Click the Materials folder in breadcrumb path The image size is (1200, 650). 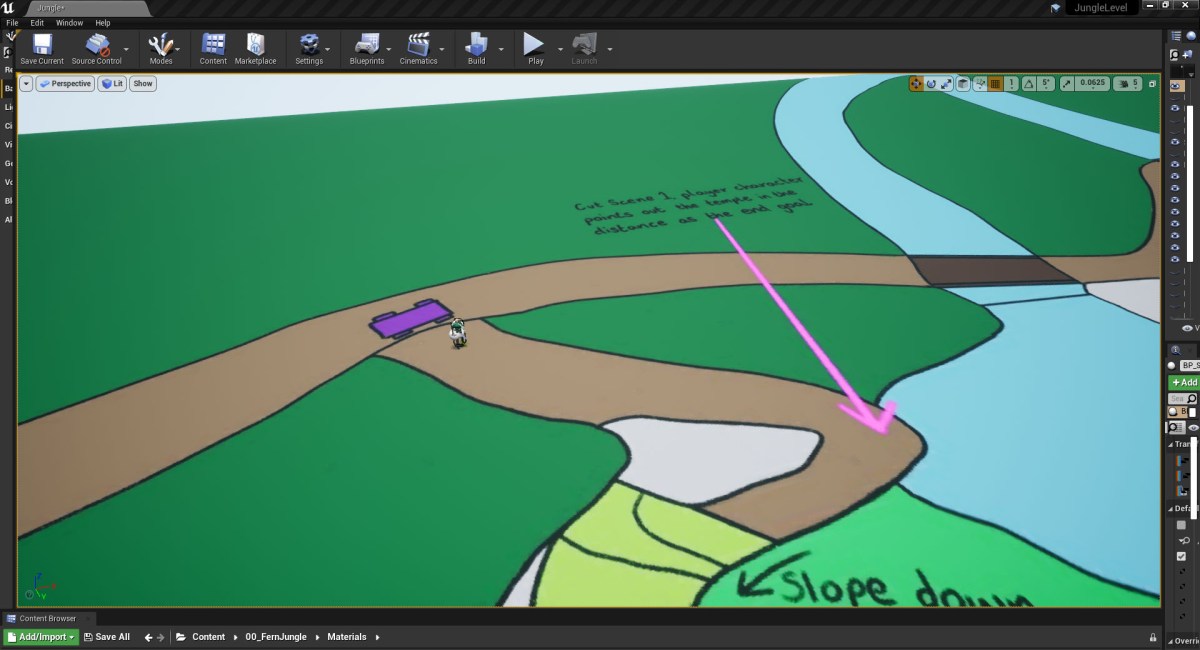(x=346, y=637)
